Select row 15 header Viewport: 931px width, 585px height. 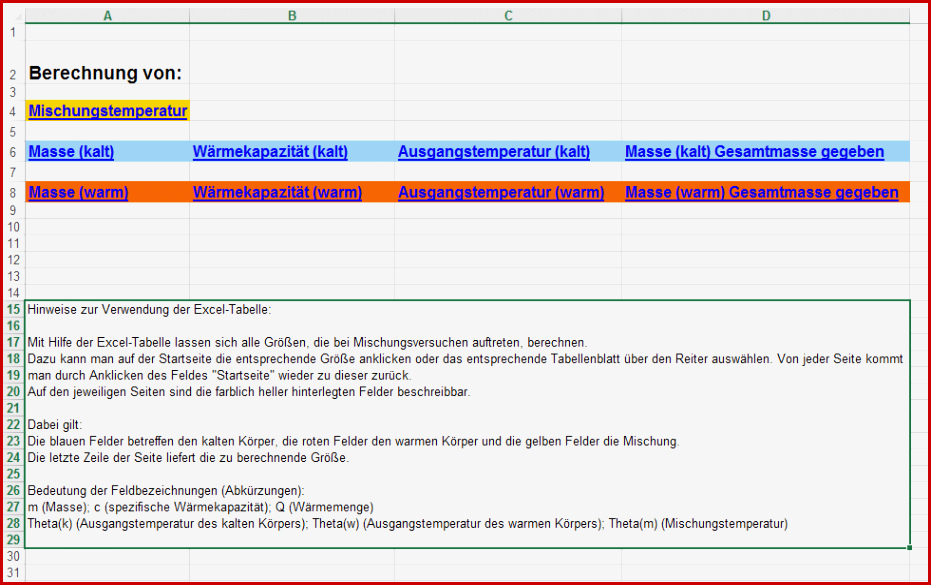point(13,309)
